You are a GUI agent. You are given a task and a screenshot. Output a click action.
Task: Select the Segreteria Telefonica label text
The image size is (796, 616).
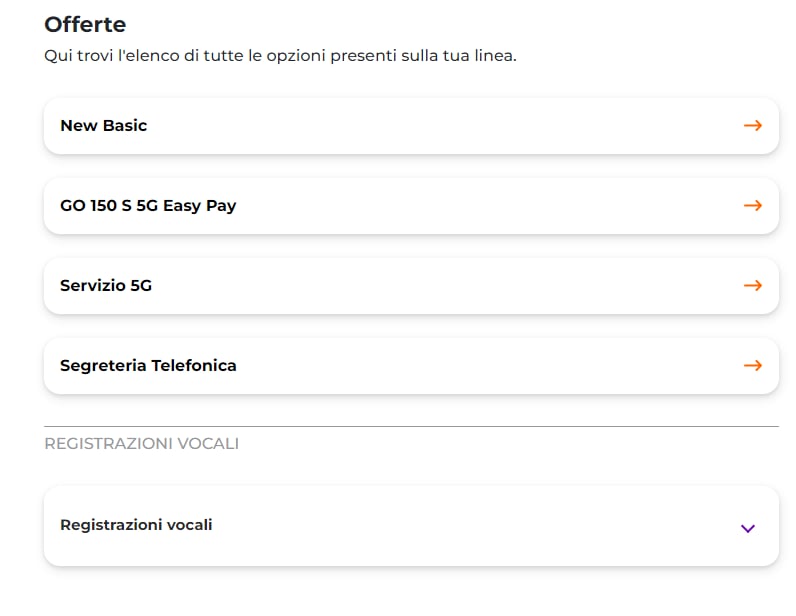click(x=148, y=366)
